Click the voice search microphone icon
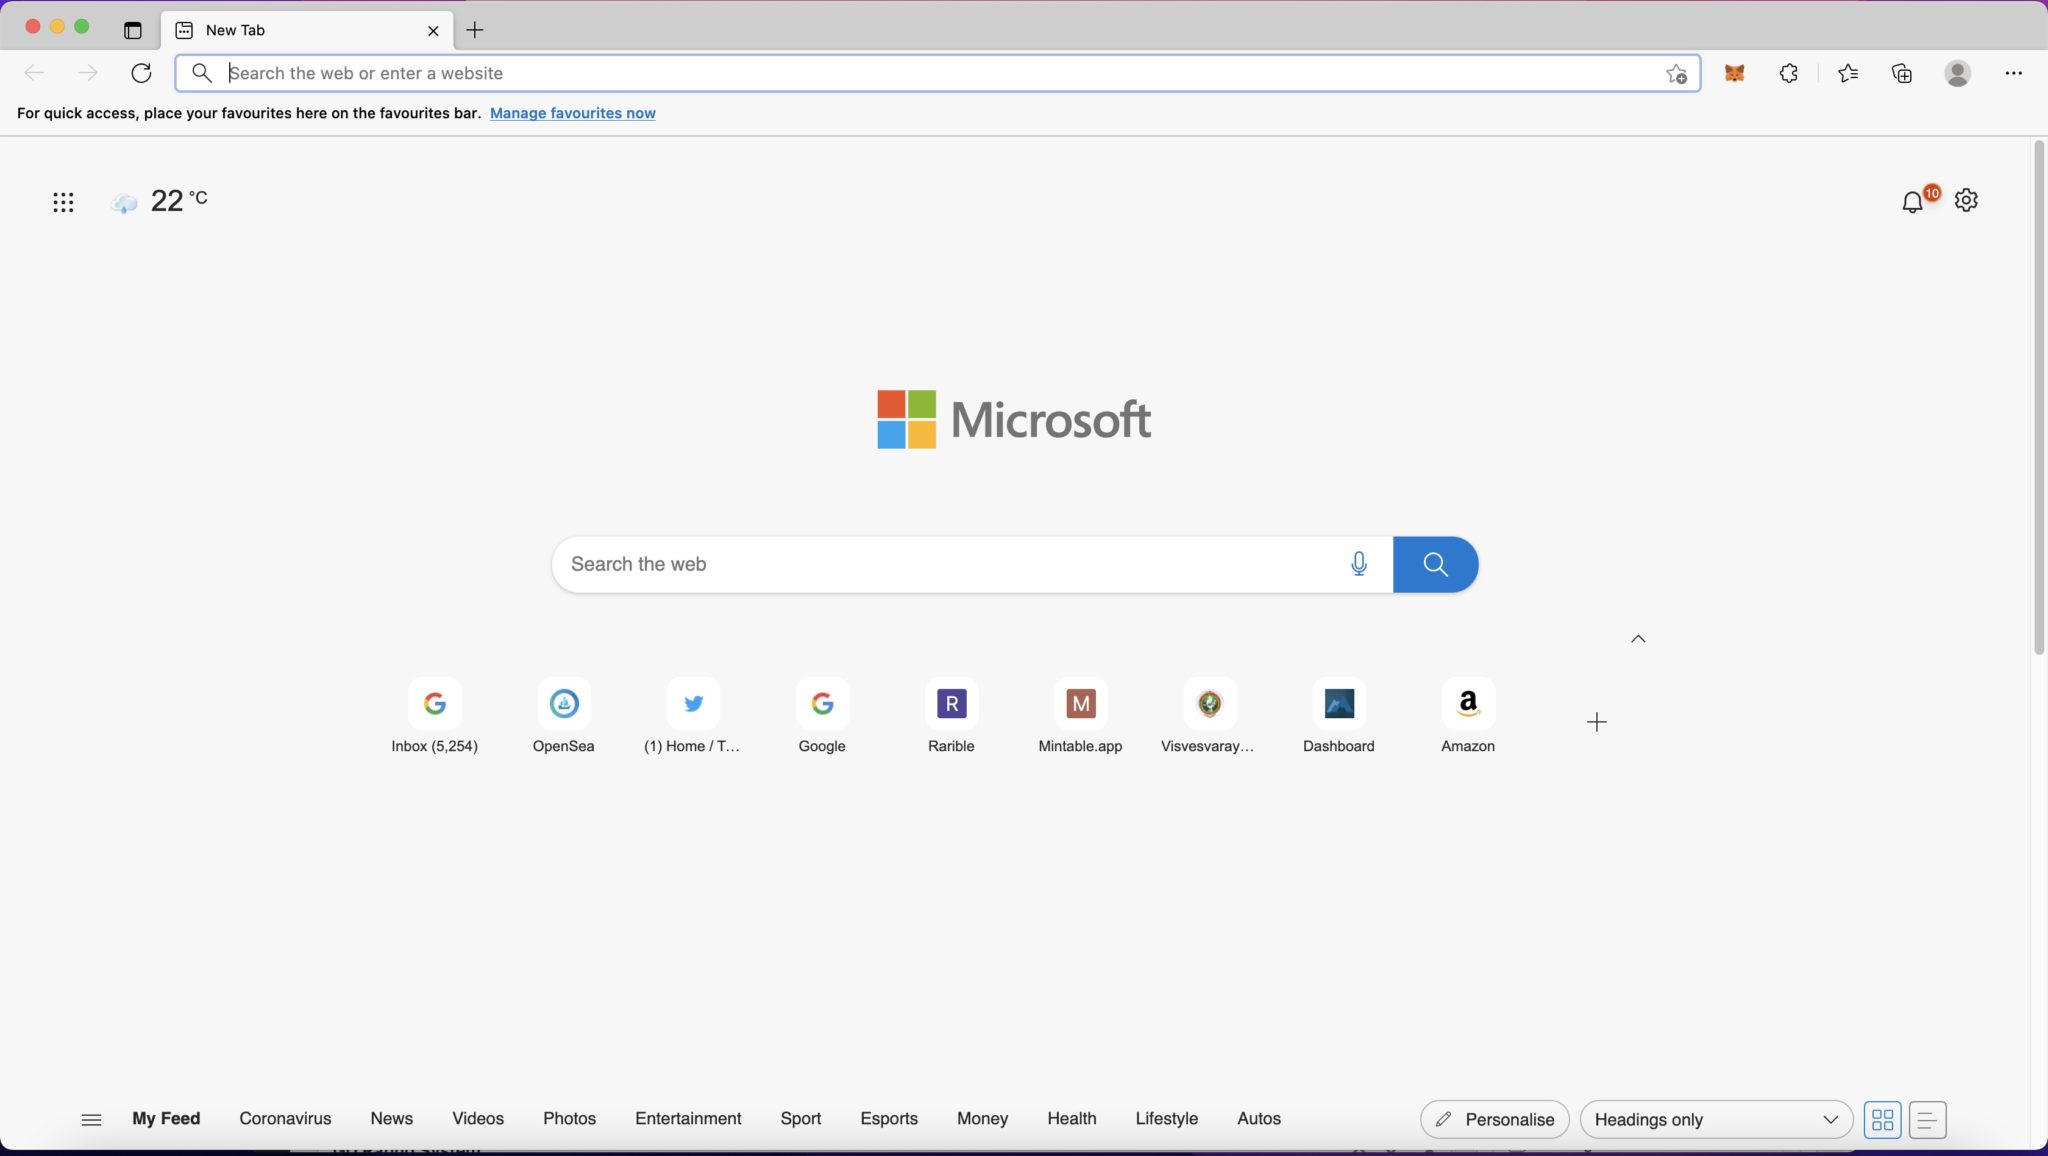 [1359, 563]
